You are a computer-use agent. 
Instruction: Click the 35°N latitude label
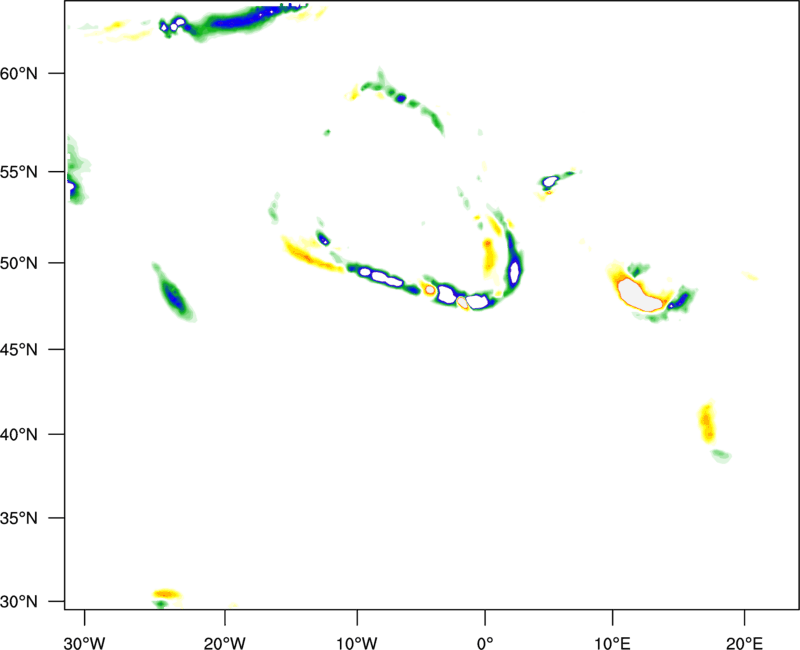[x=19, y=518]
